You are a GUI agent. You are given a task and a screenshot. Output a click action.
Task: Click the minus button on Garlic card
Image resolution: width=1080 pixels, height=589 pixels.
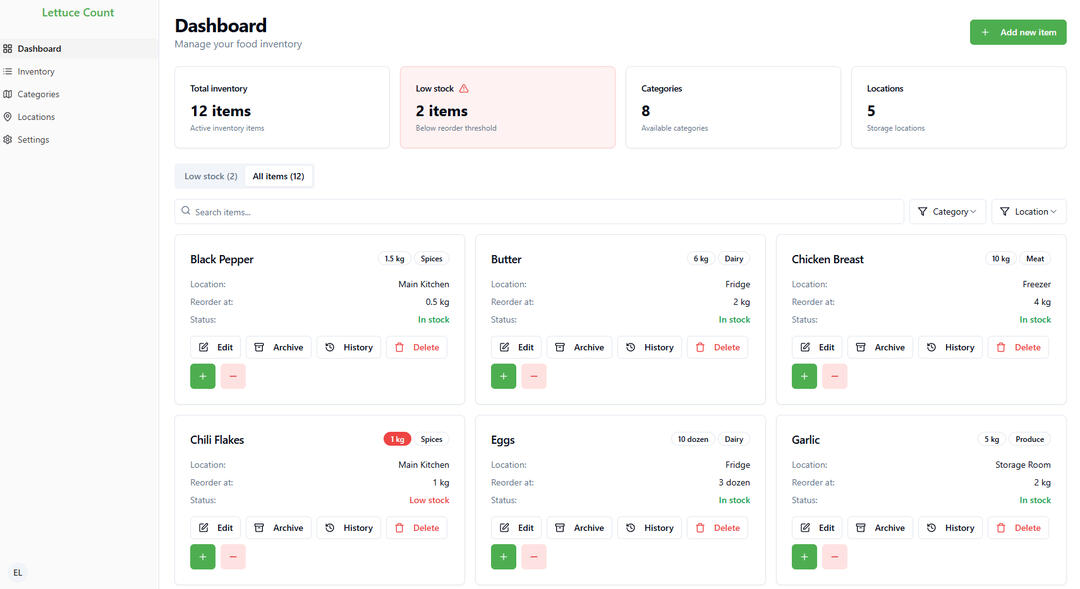click(834, 557)
